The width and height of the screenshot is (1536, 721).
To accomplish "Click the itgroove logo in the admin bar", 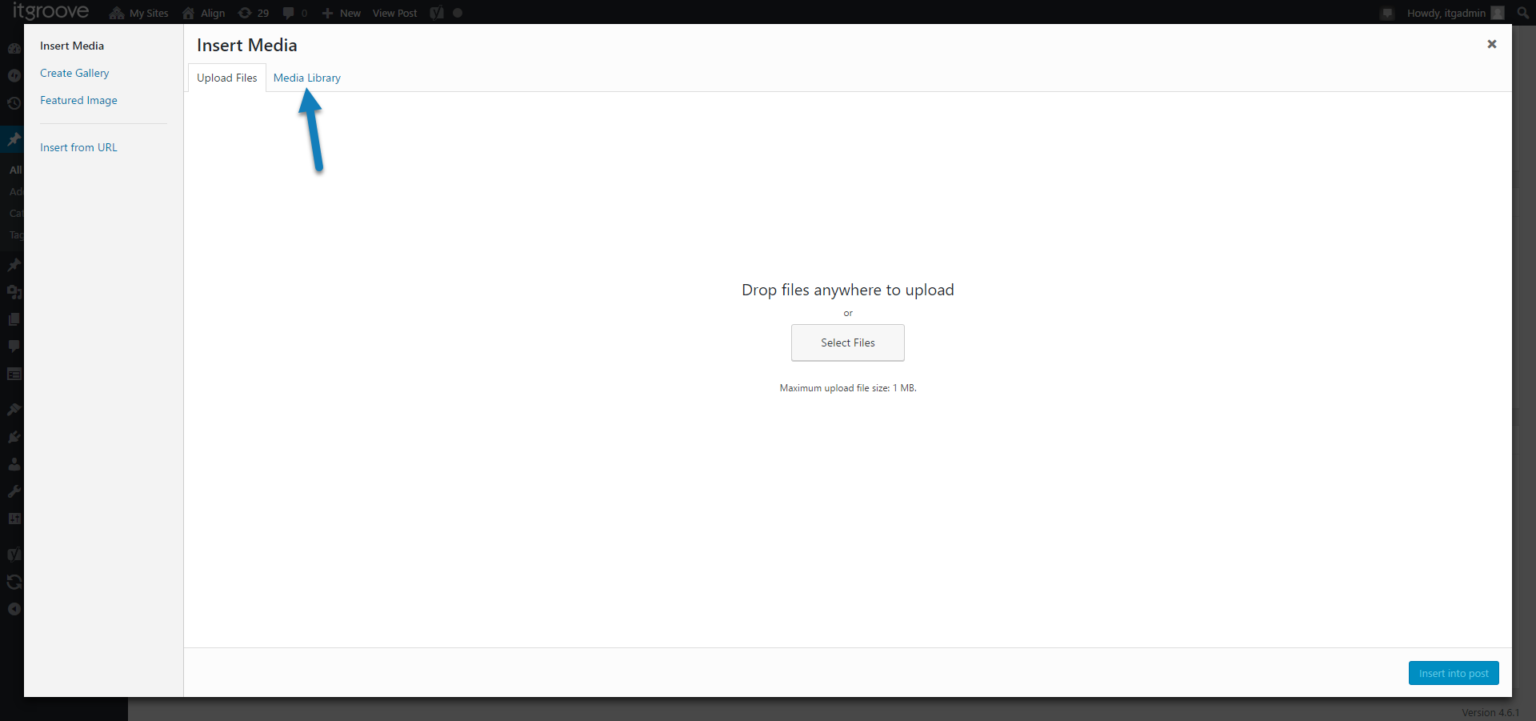I will pyautogui.click(x=50, y=11).
